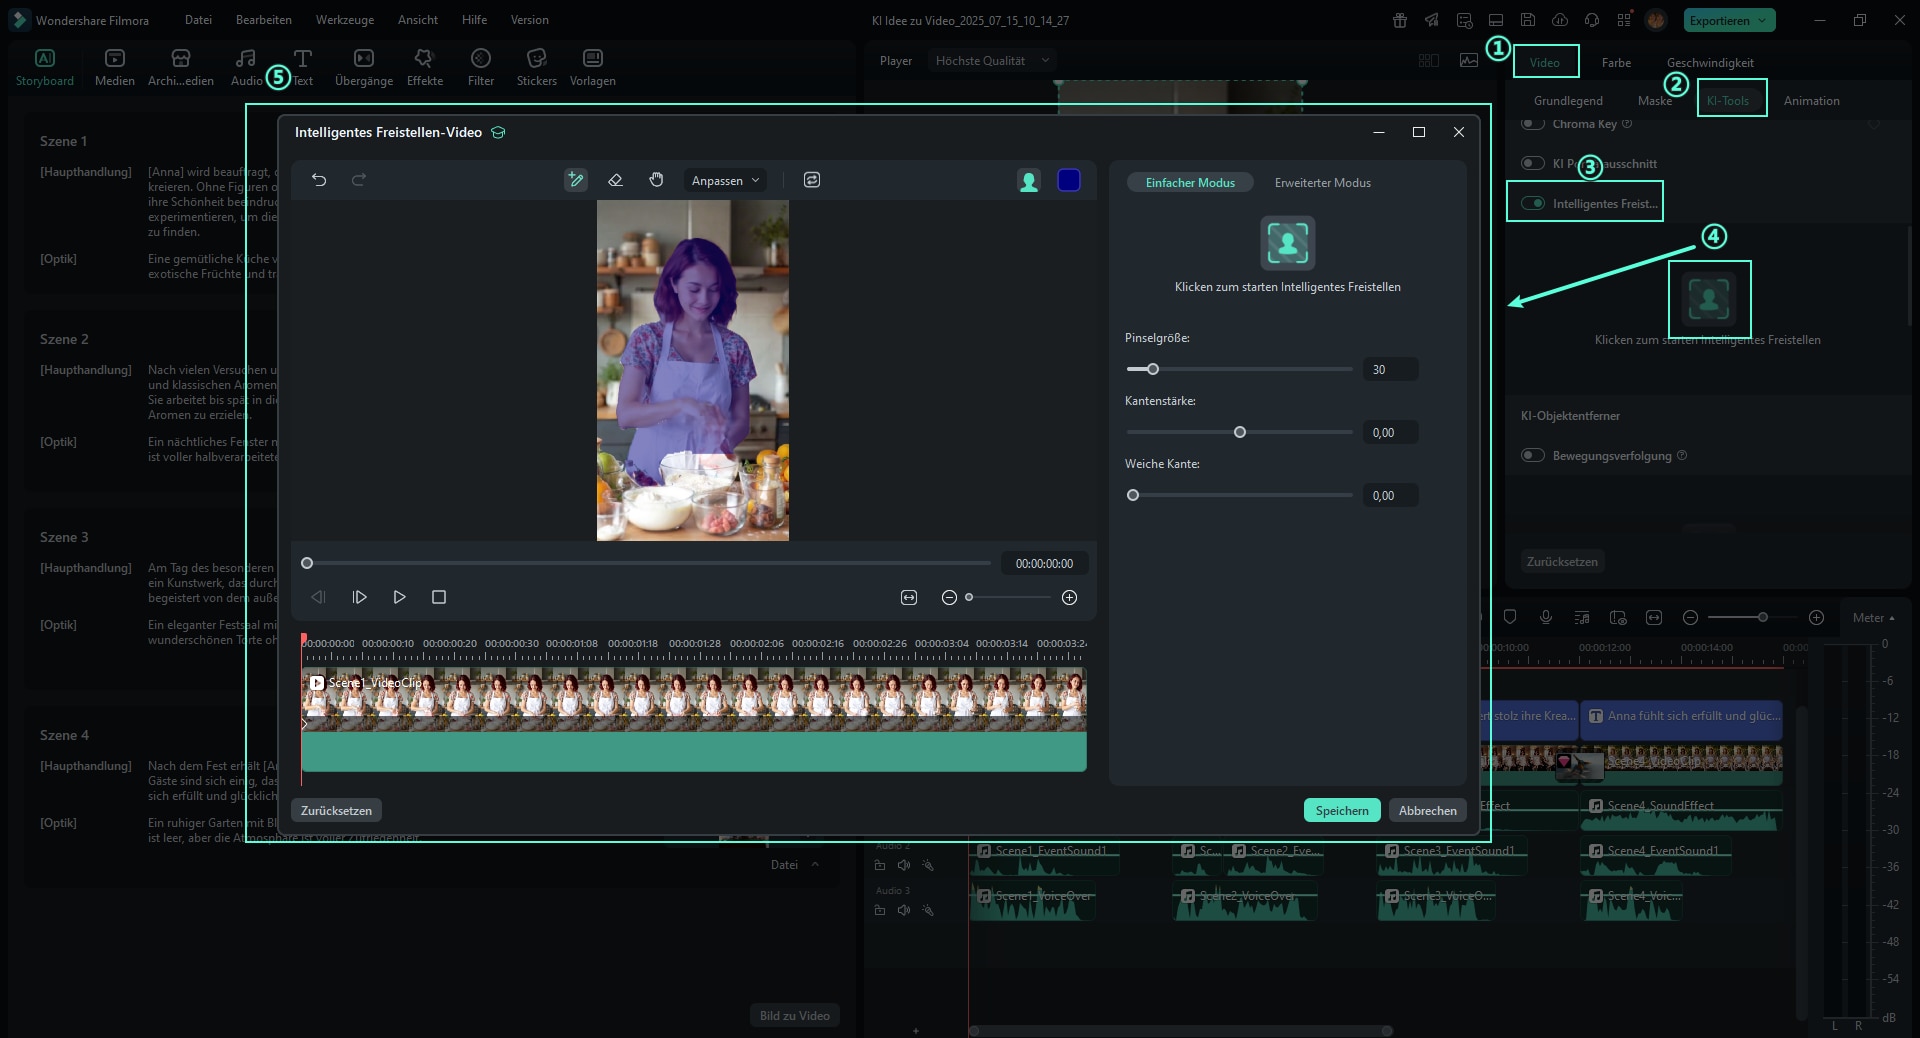This screenshot has width=1920, height=1038.
Task: Switch to the Grundlegend sub-tab
Action: pyautogui.click(x=1568, y=101)
